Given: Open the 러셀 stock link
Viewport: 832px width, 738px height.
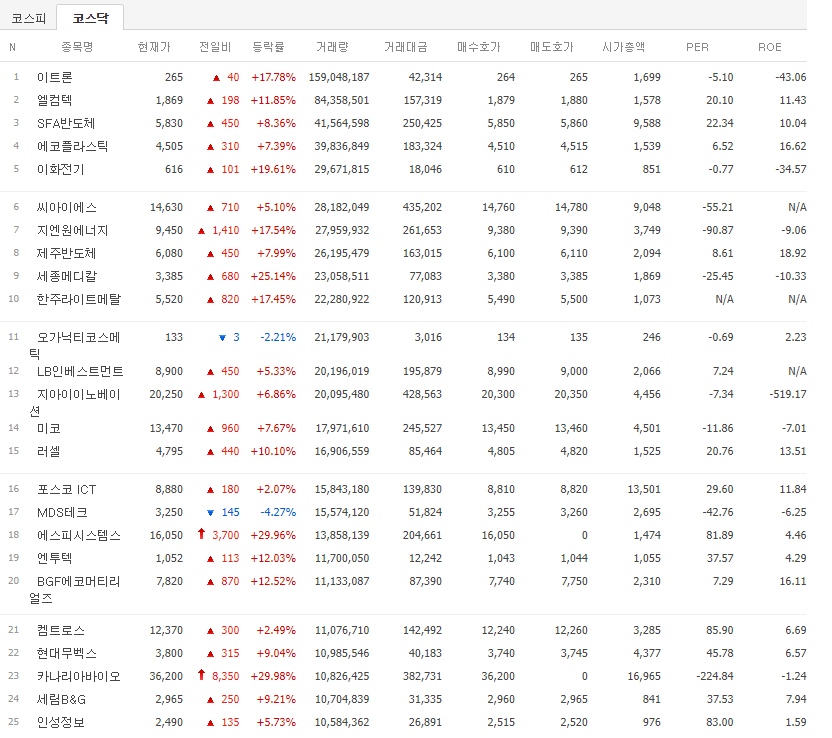Looking at the screenshot, I should tap(48, 451).
